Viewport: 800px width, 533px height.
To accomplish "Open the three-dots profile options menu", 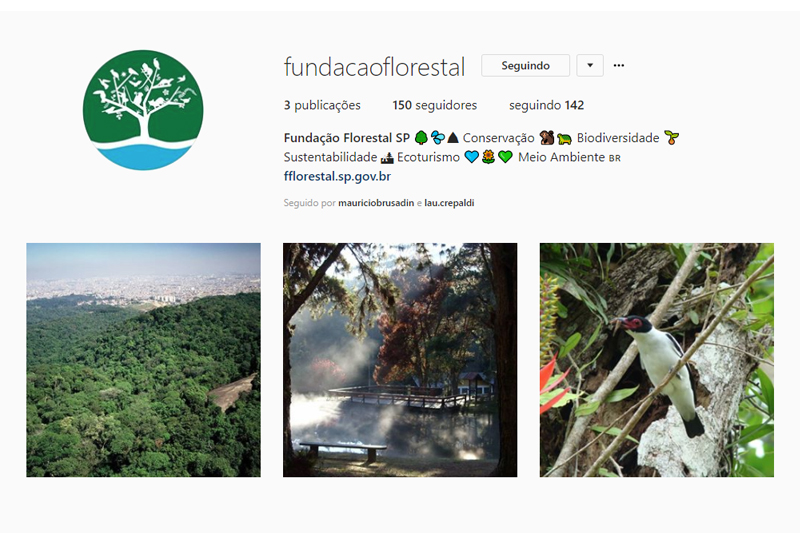I will (x=618, y=65).
